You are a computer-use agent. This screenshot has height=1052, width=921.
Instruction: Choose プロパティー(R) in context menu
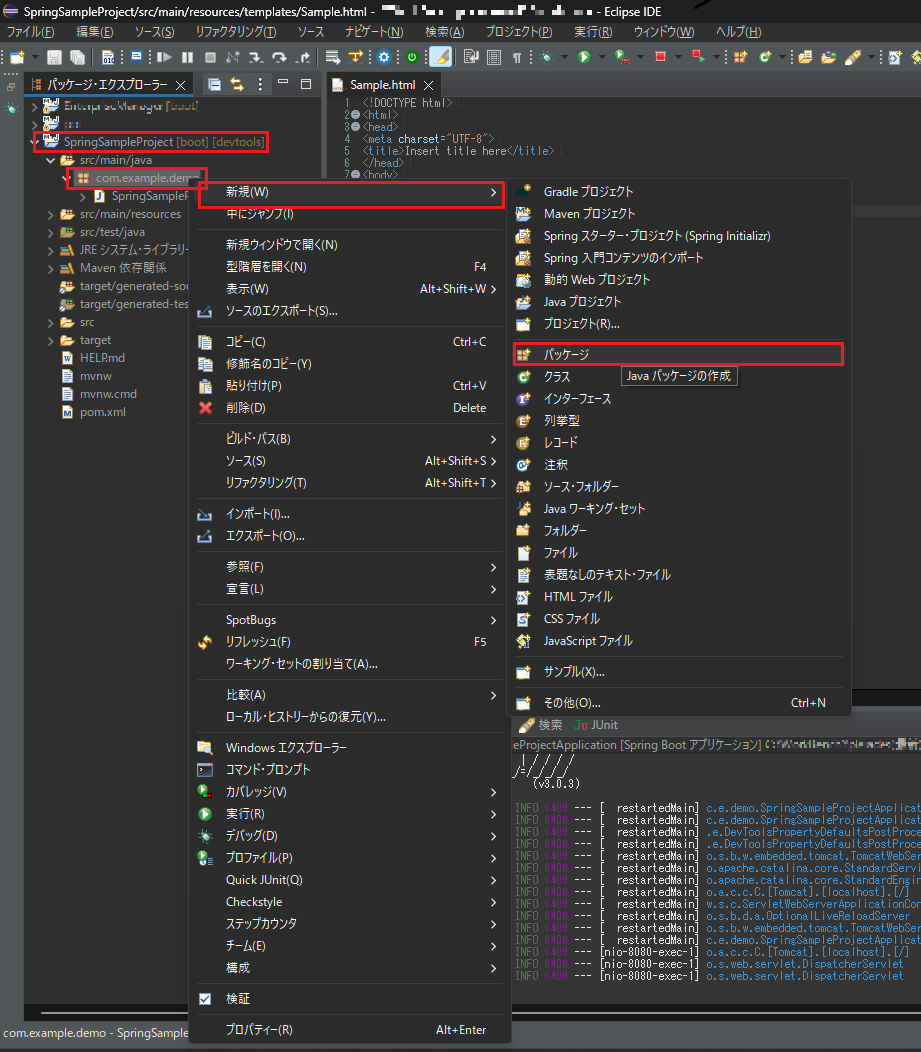tap(349, 1029)
